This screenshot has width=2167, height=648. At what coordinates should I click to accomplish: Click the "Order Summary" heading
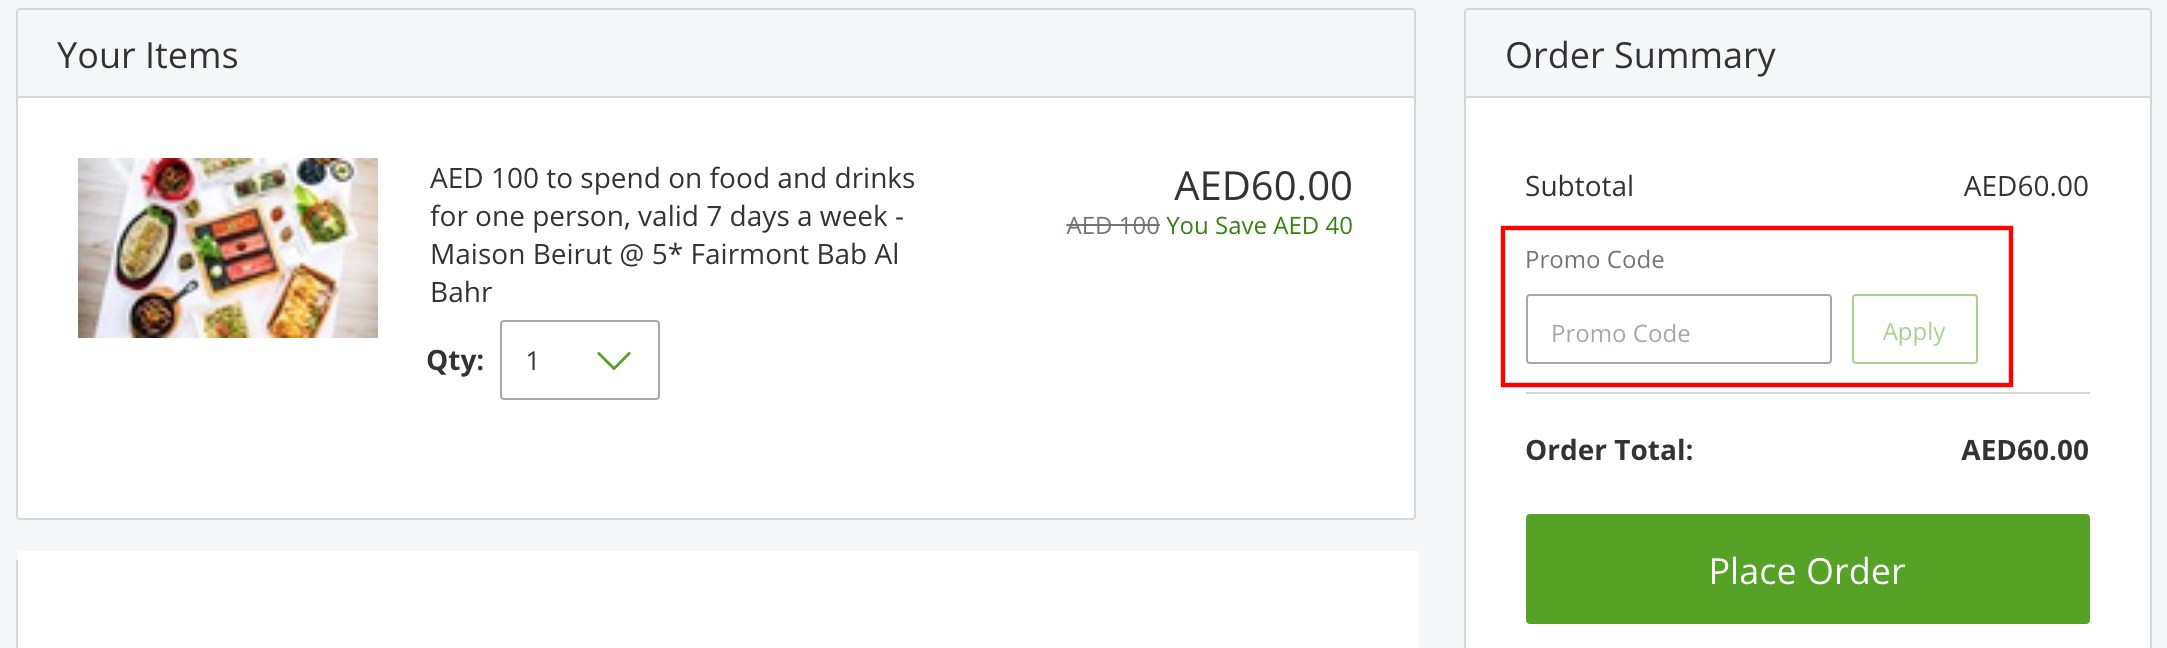click(x=1640, y=55)
